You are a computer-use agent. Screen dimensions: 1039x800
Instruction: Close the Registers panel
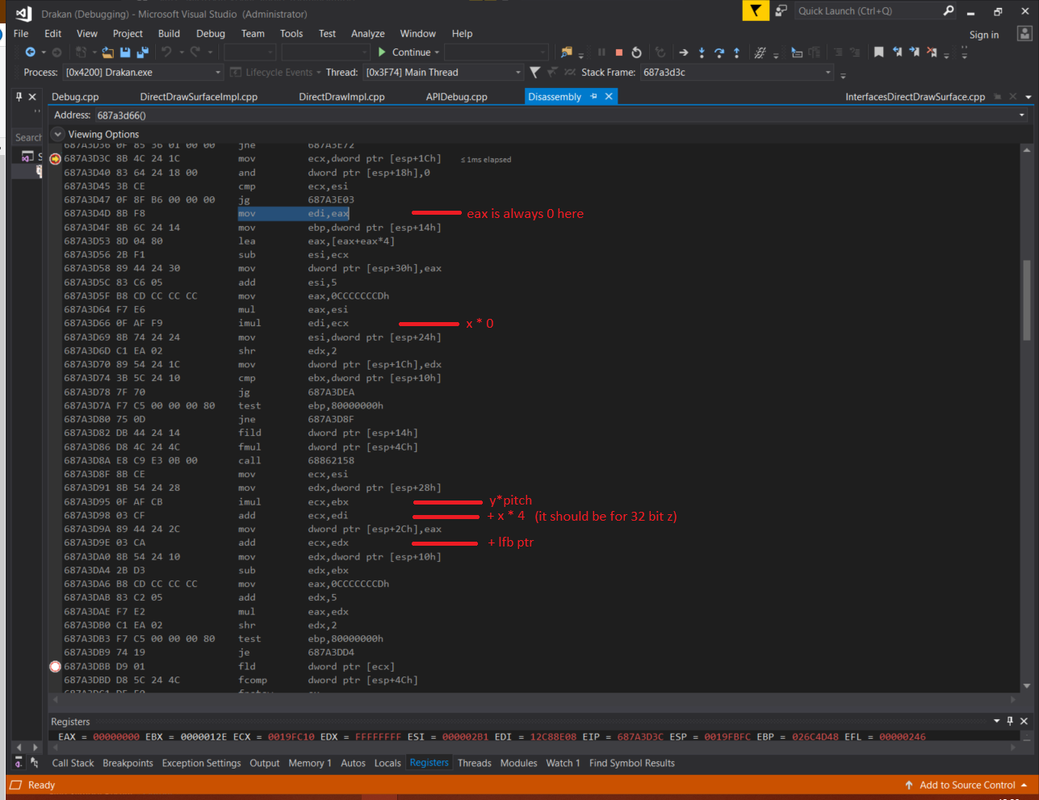tap(1024, 721)
